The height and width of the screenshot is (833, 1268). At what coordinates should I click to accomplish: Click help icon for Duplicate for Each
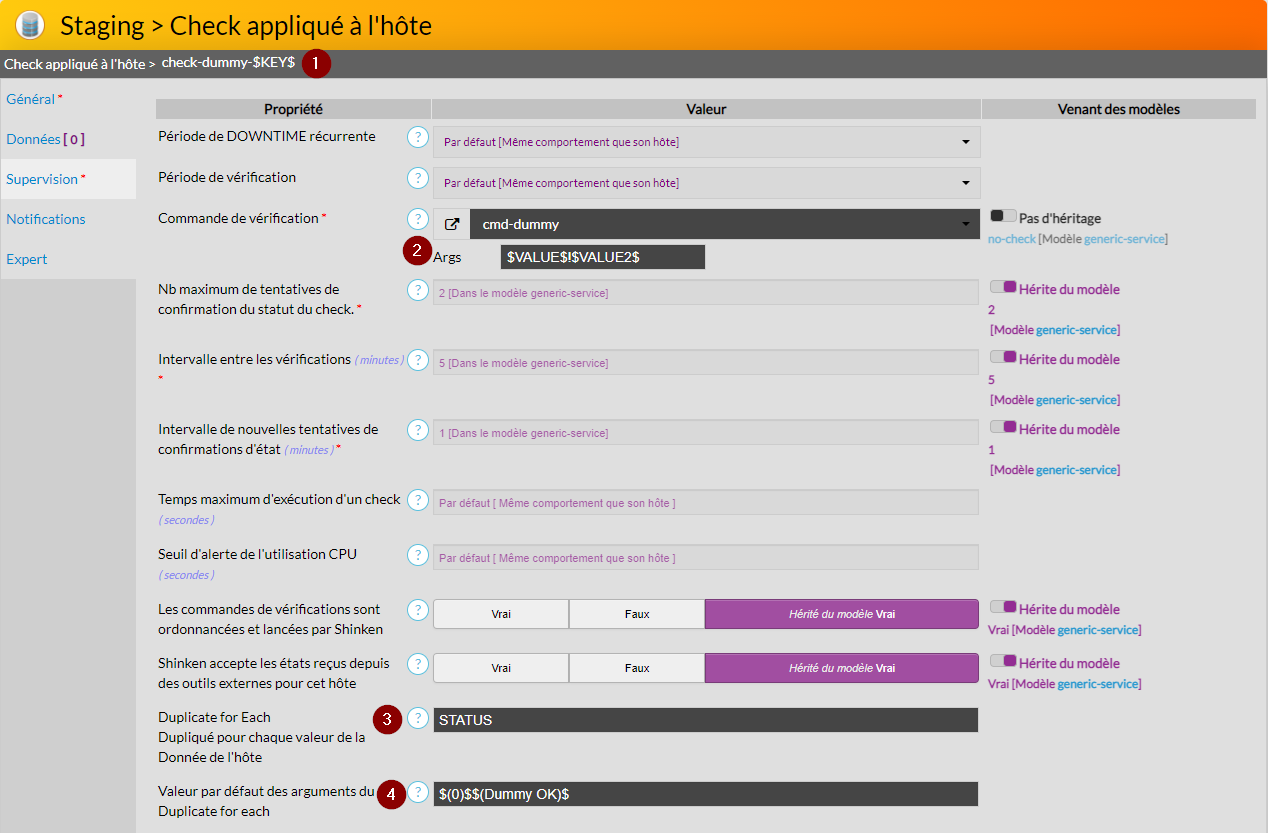point(418,719)
